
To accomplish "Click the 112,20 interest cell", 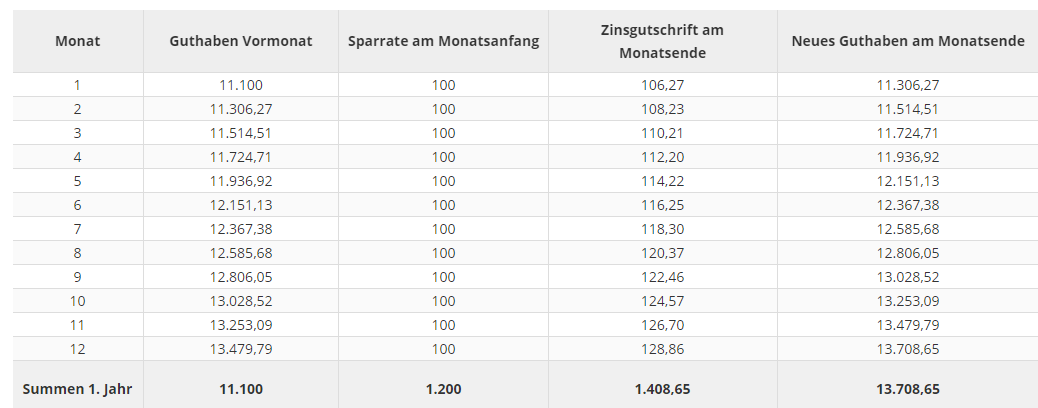I will pyautogui.click(x=663, y=157).
